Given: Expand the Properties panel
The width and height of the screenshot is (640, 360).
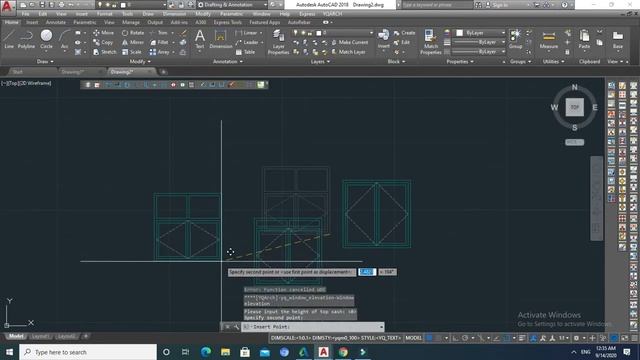Looking at the screenshot, I should 460,62.
